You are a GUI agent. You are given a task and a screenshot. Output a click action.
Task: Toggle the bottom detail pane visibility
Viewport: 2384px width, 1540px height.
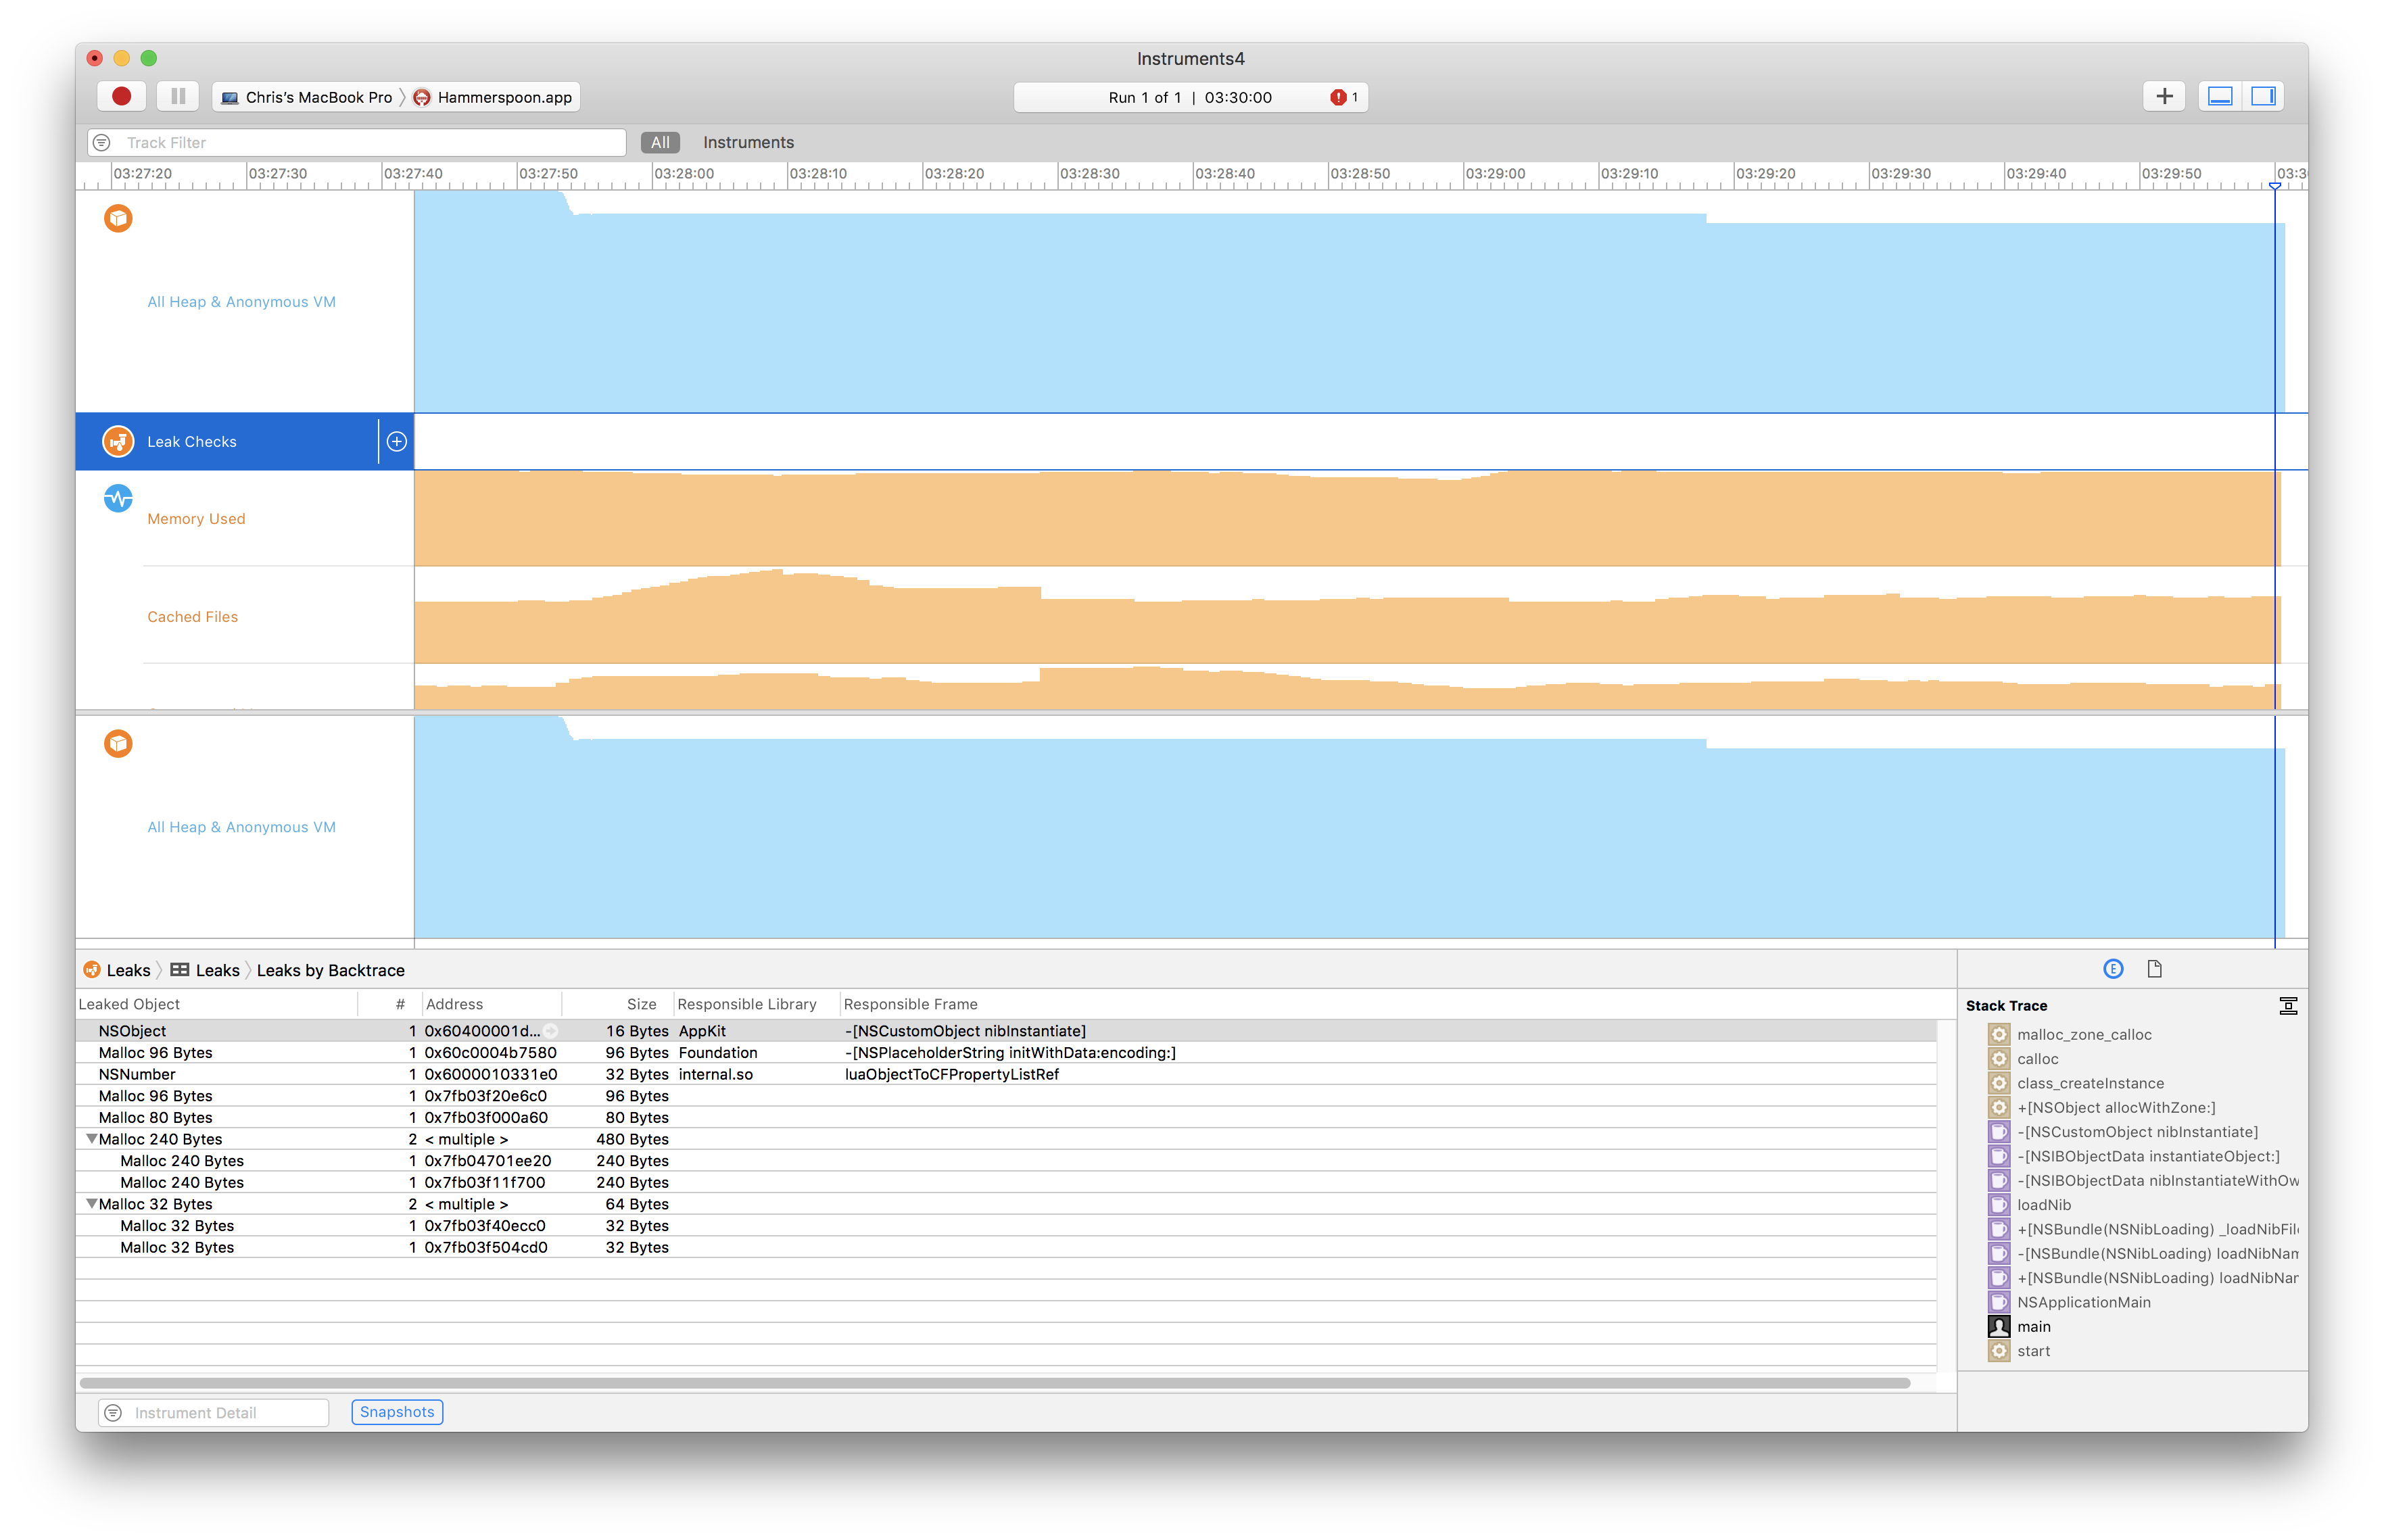tap(2221, 96)
